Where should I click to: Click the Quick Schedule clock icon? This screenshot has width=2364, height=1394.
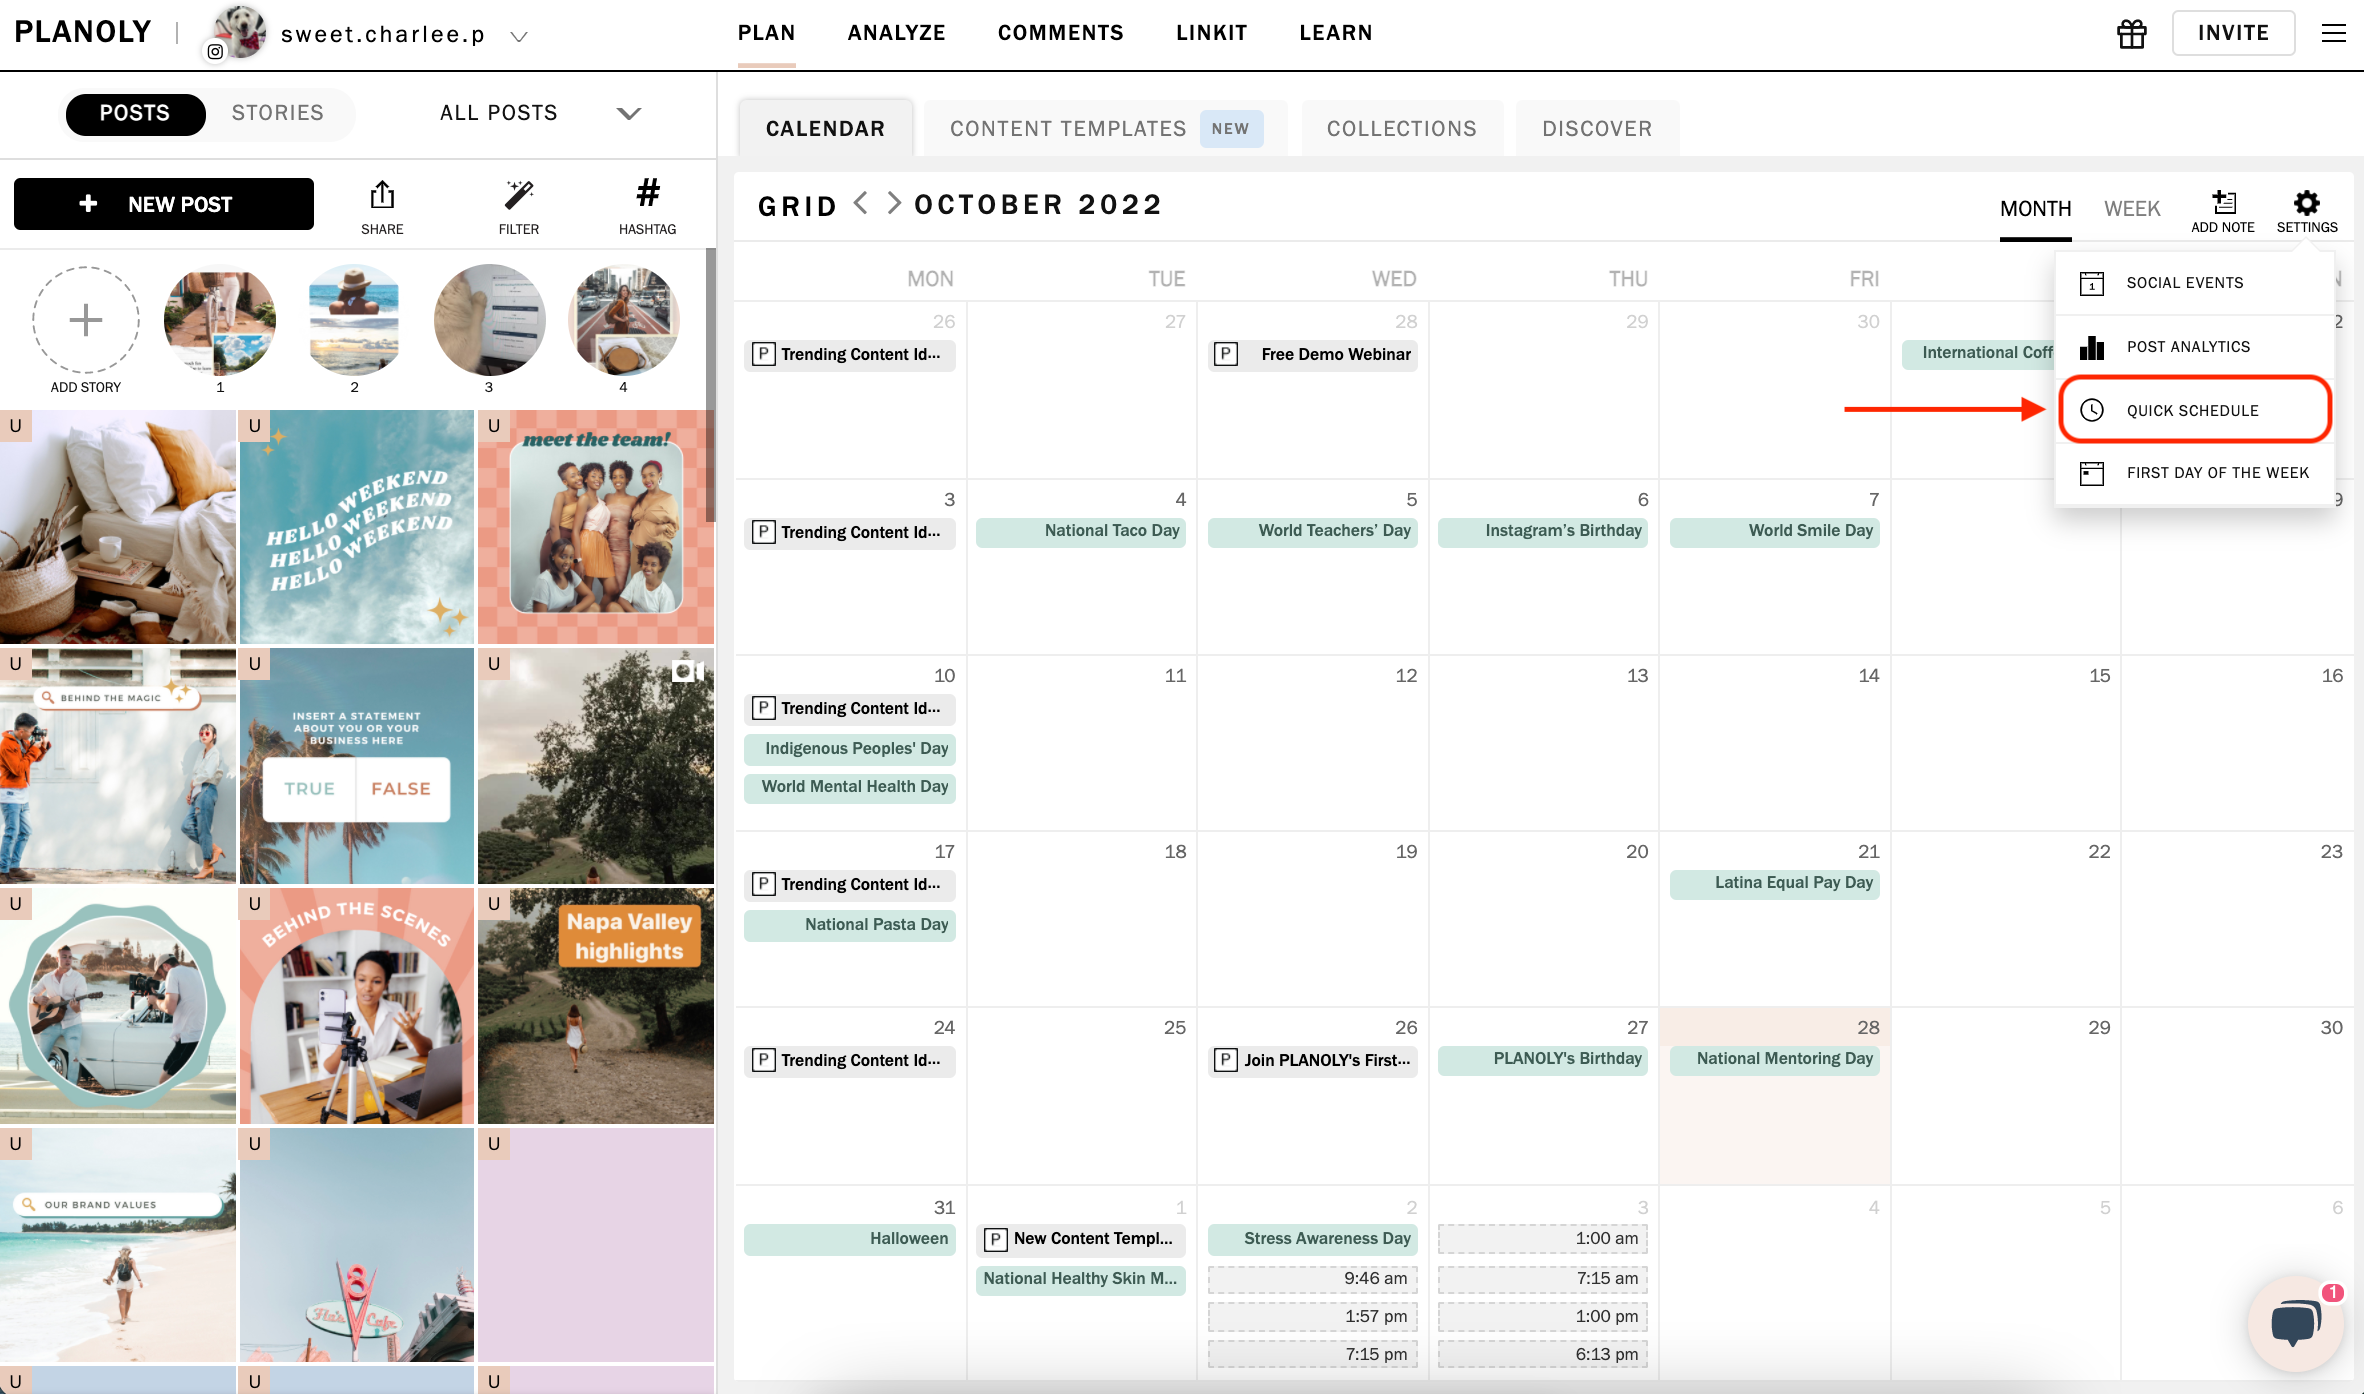2092,410
